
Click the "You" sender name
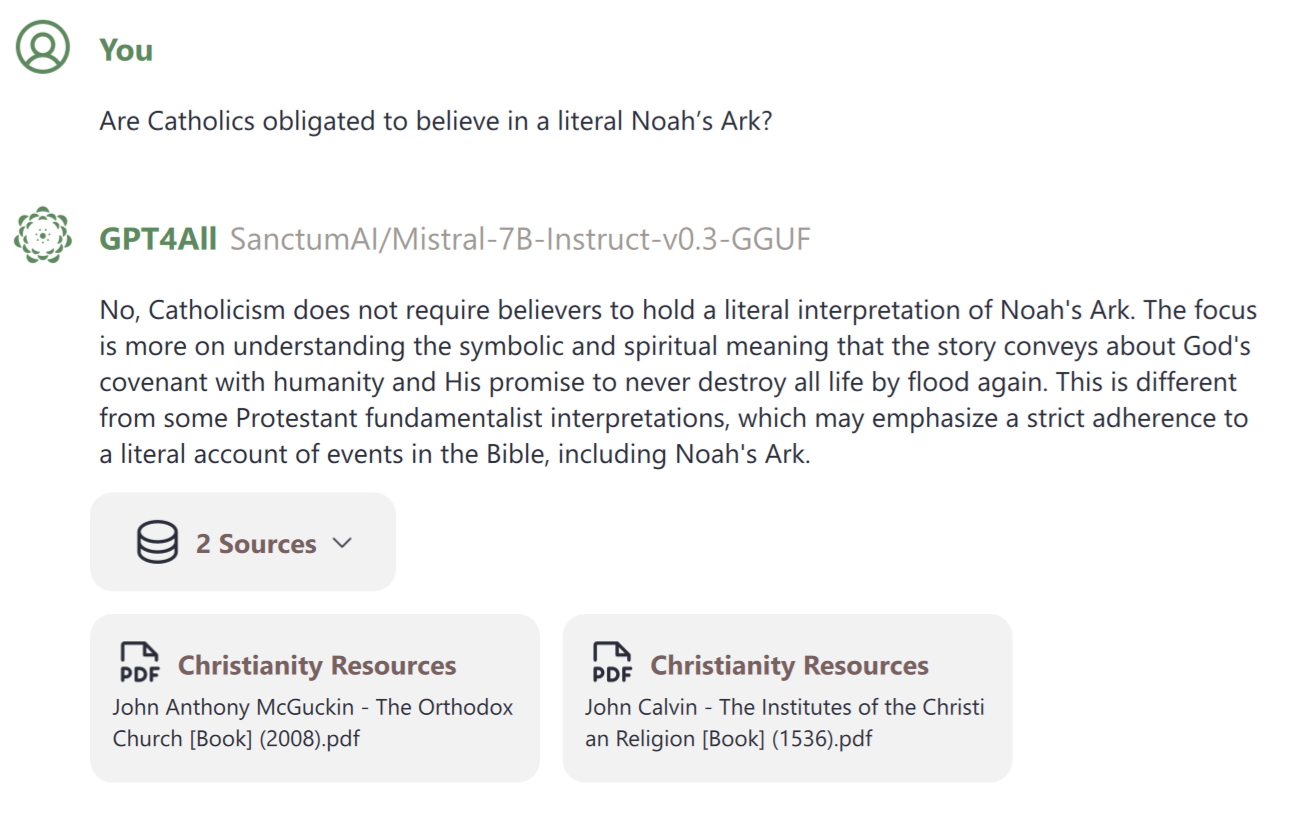[x=126, y=50]
